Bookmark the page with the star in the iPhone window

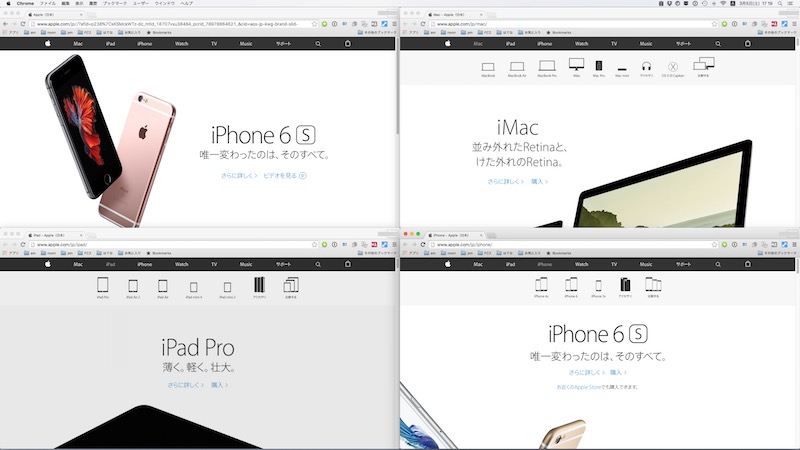(714, 245)
